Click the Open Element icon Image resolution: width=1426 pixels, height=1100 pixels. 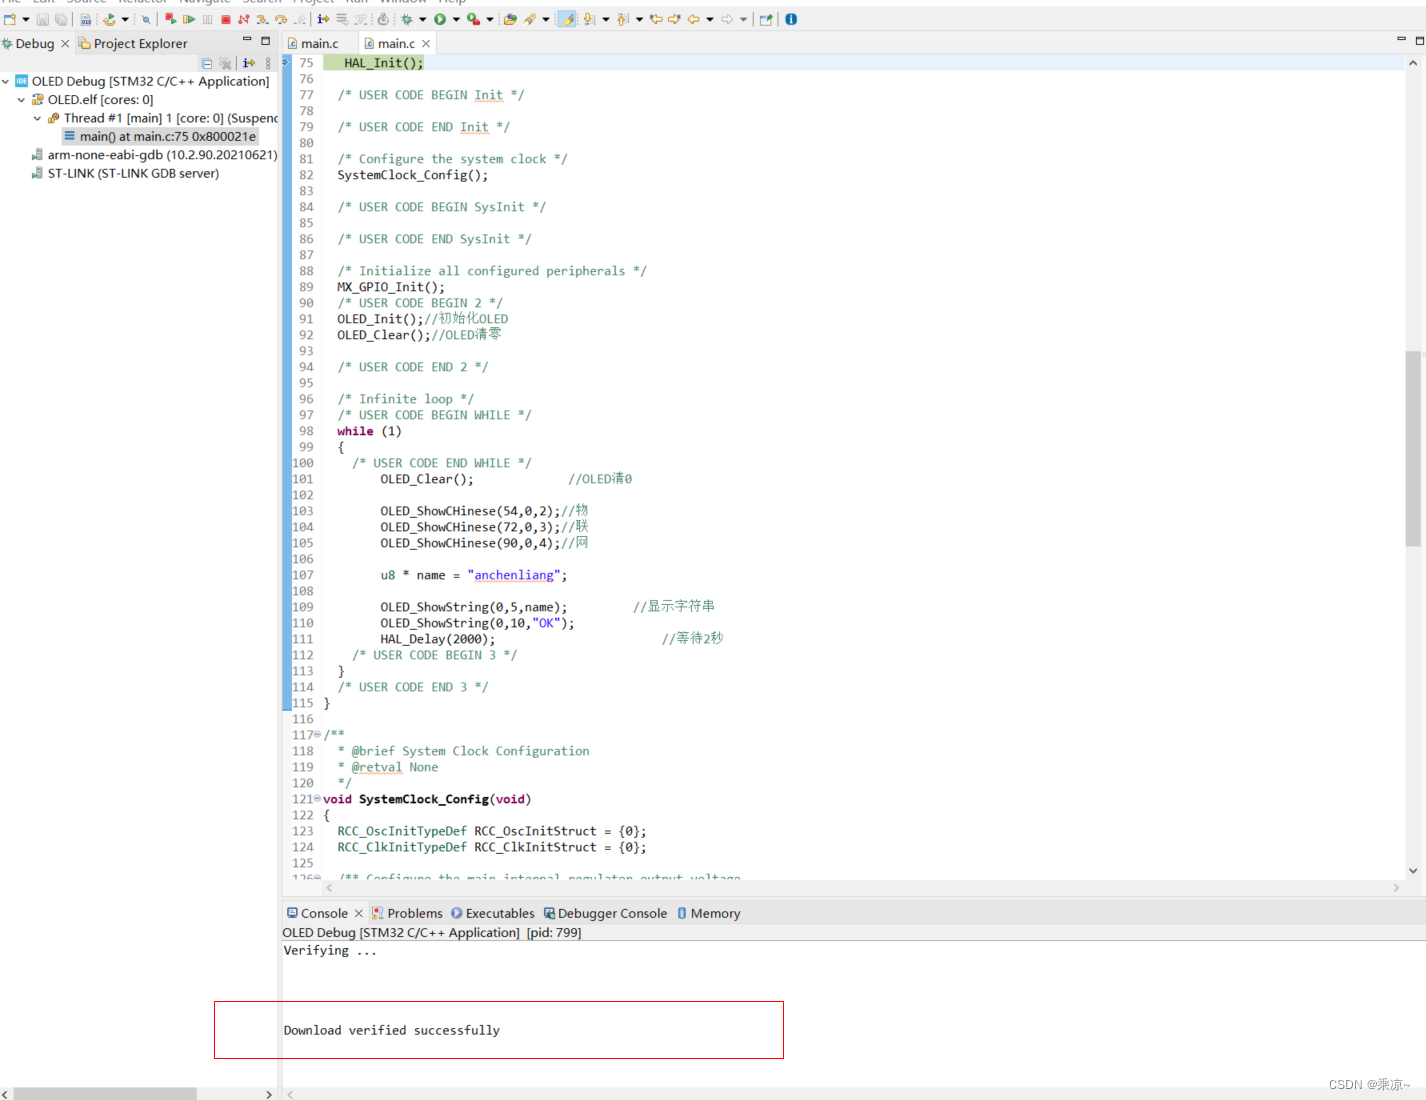(510, 19)
